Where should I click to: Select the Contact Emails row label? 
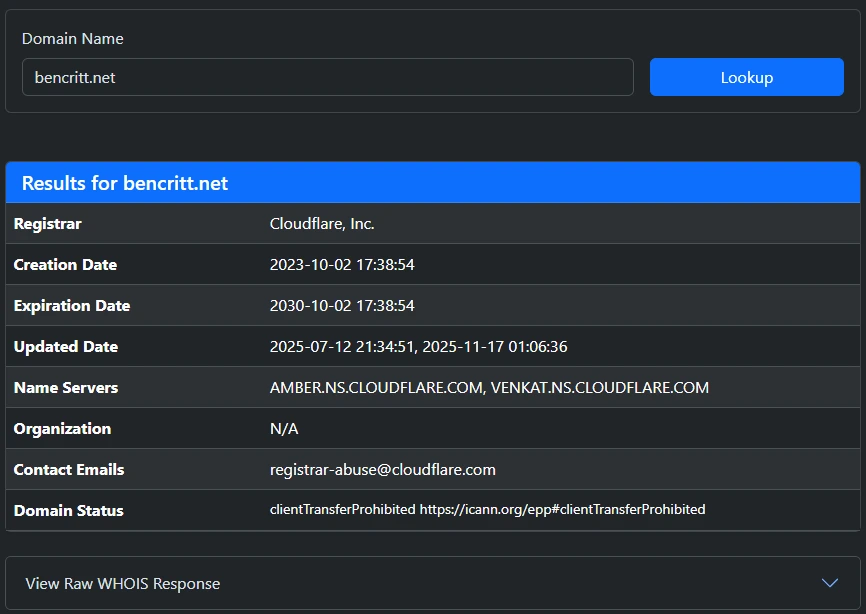(x=67, y=469)
